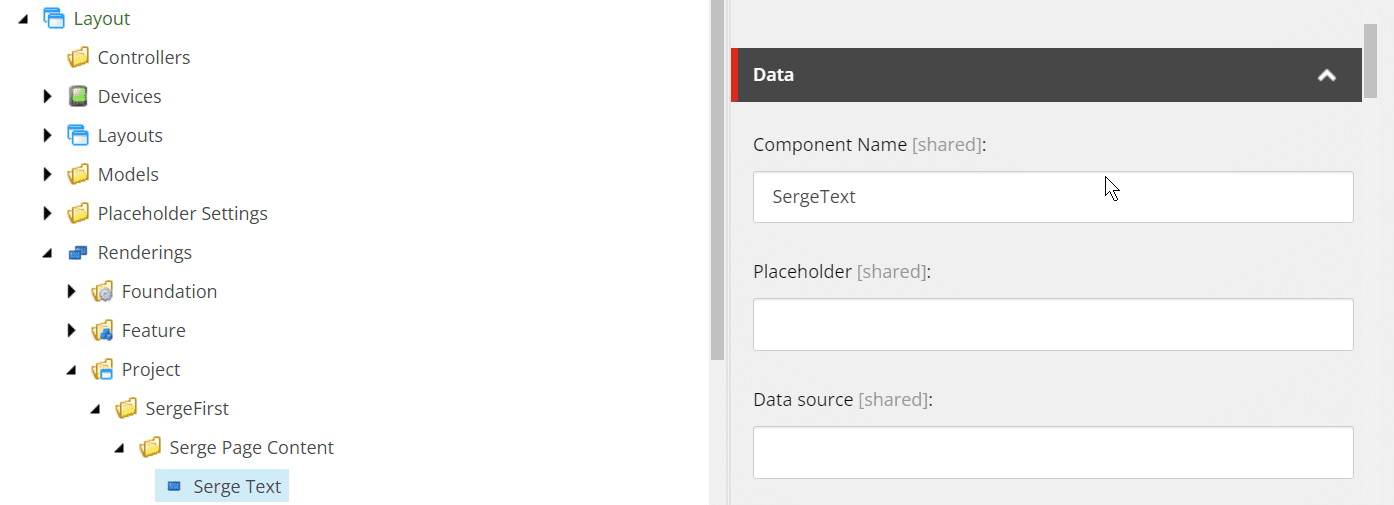The width and height of the screenshot is (1394, 505).
Task: Click the content tree vertical scrollbar
Action: [x=716, y=180]
